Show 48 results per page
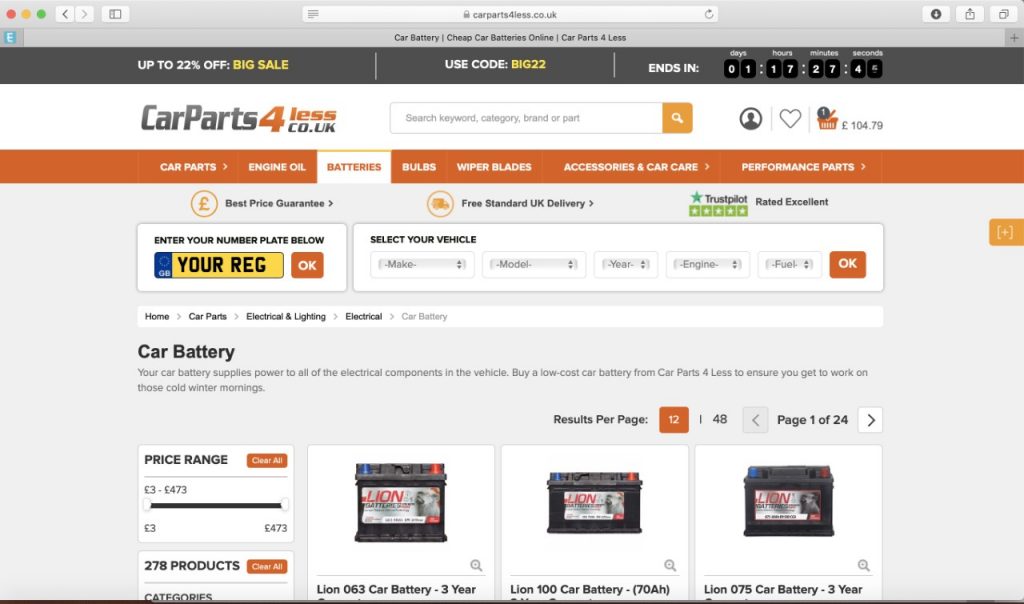1024x604 pixels. (720, 419)
